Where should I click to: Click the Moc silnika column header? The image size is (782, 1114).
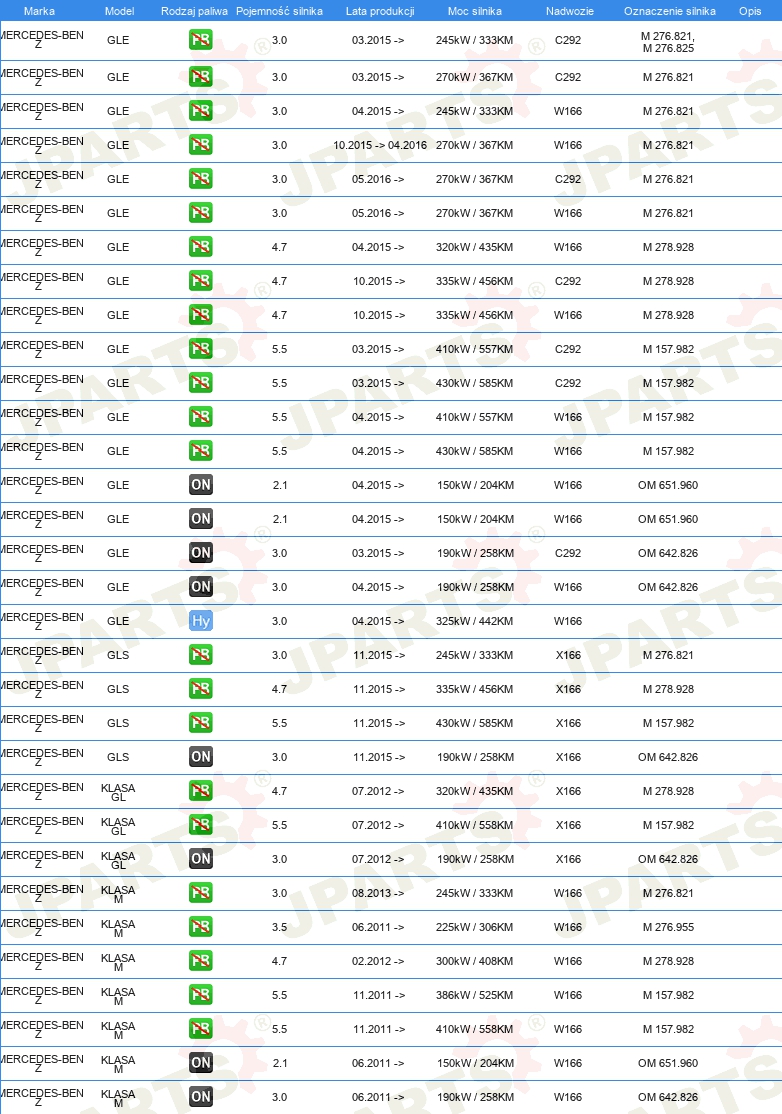(x=474, y=11)
